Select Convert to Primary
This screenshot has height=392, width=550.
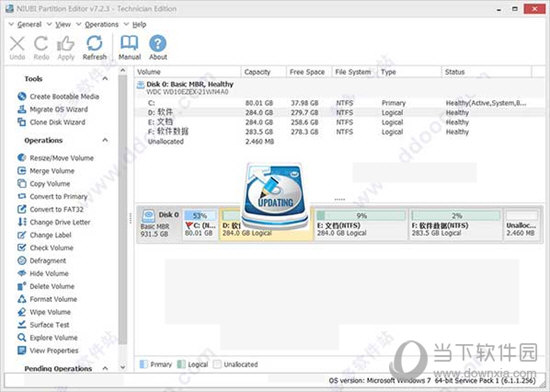(x=52, y=196)
